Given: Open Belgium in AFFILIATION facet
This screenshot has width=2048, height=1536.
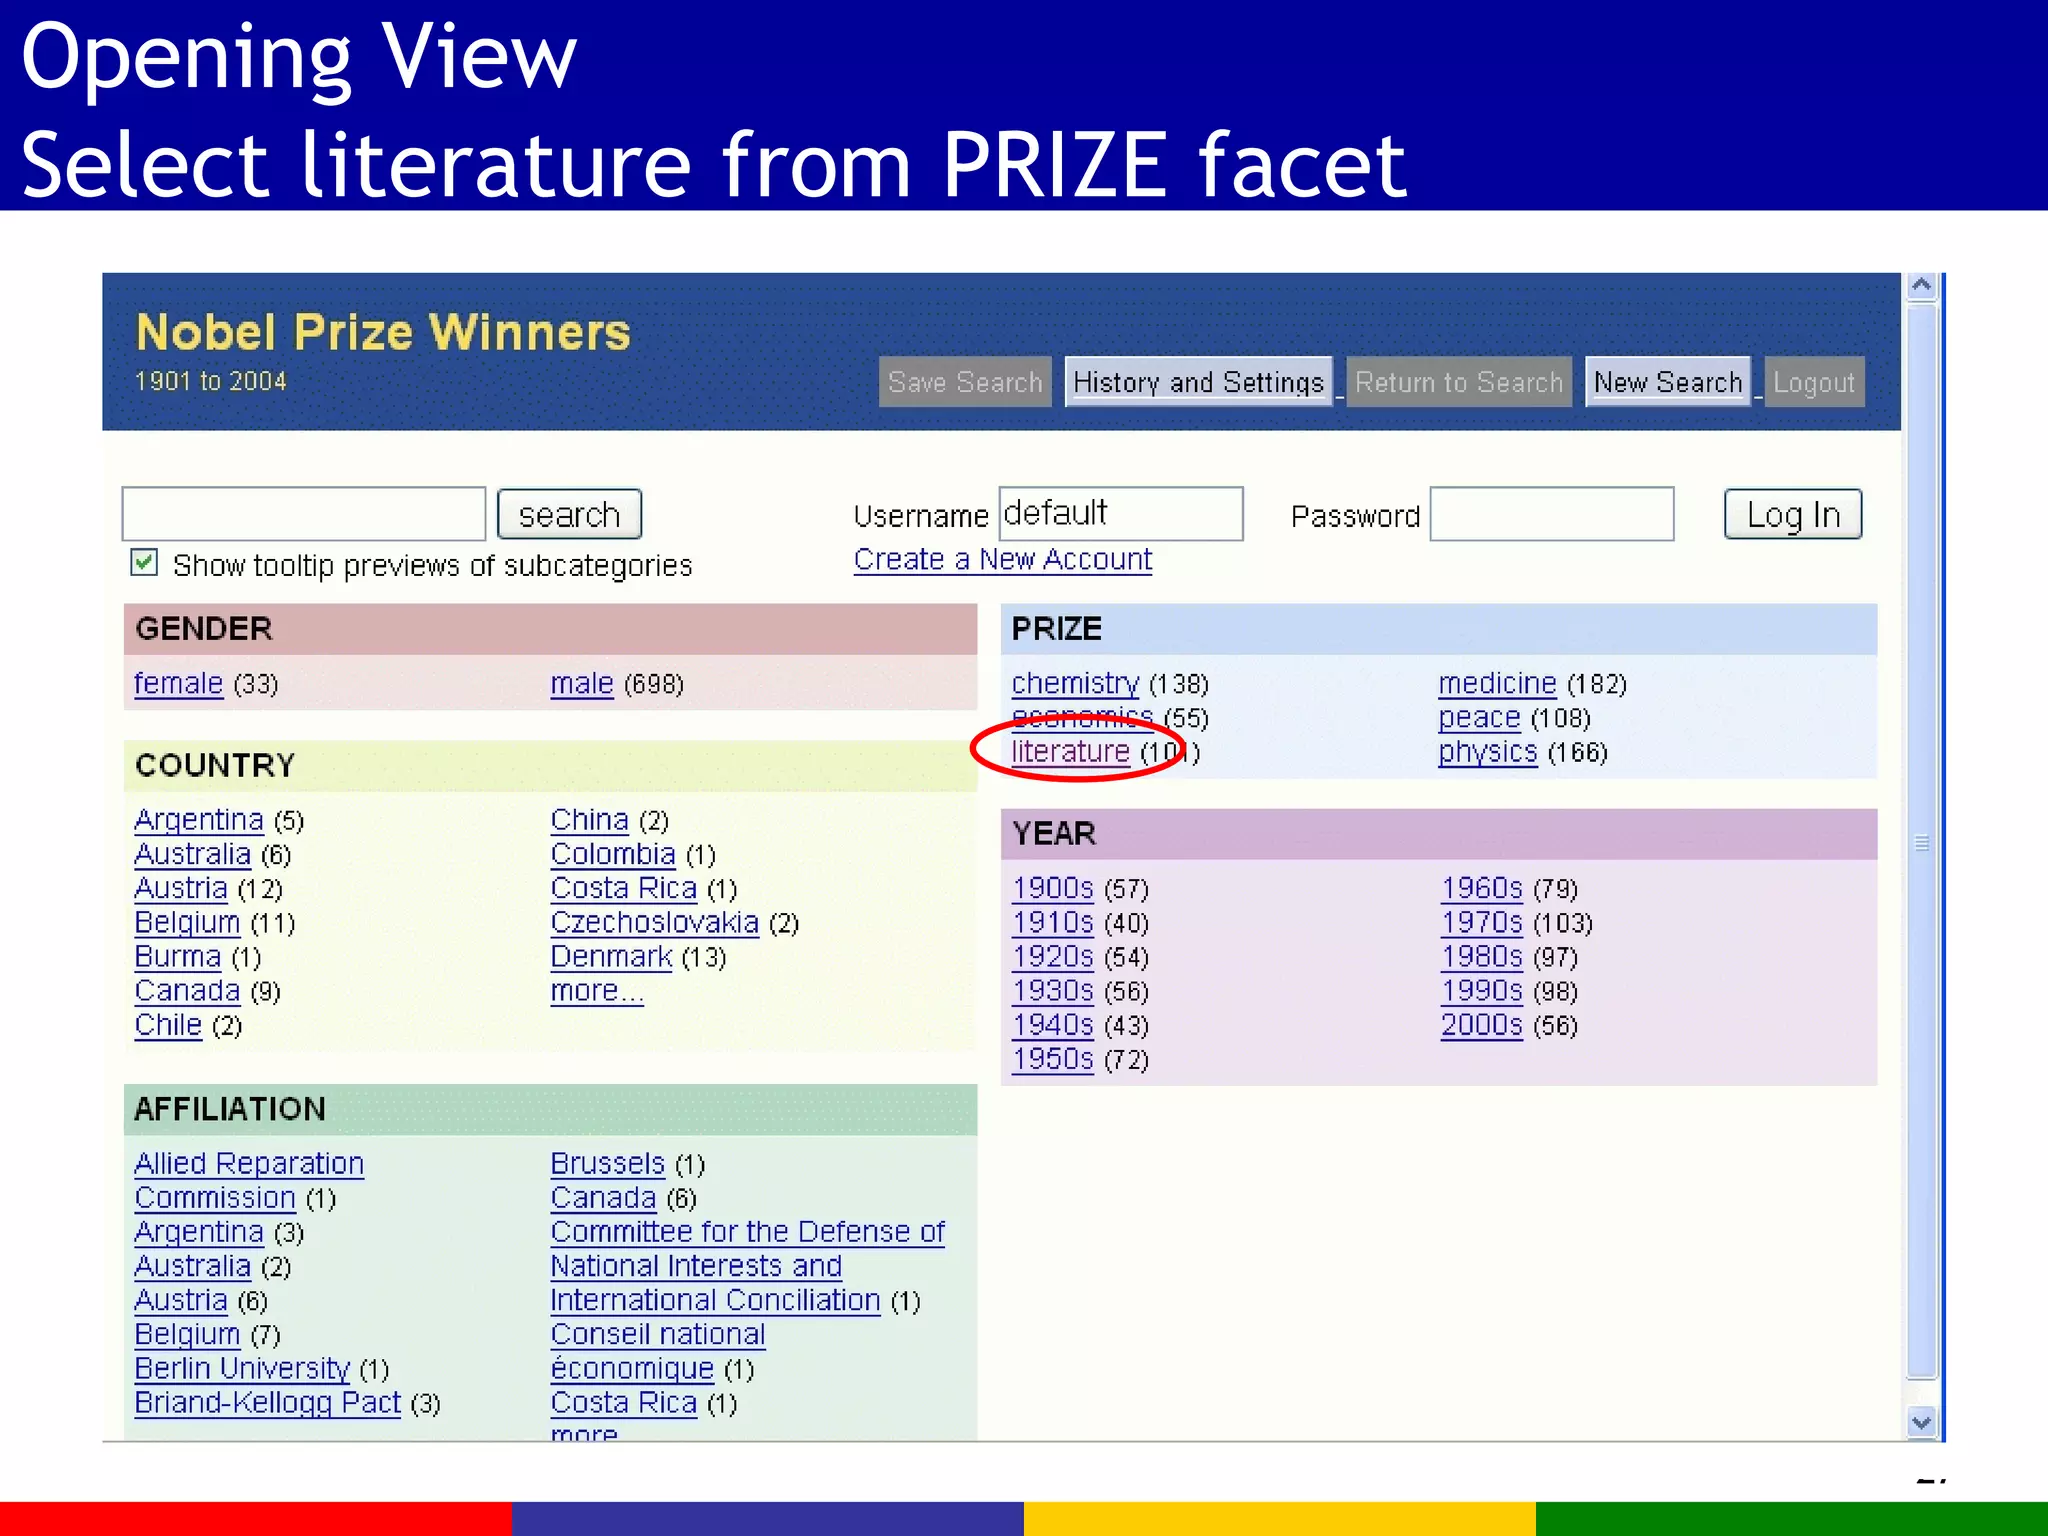Looking at the screenshot, I should pyautogui.click(x=187, y=1334).
